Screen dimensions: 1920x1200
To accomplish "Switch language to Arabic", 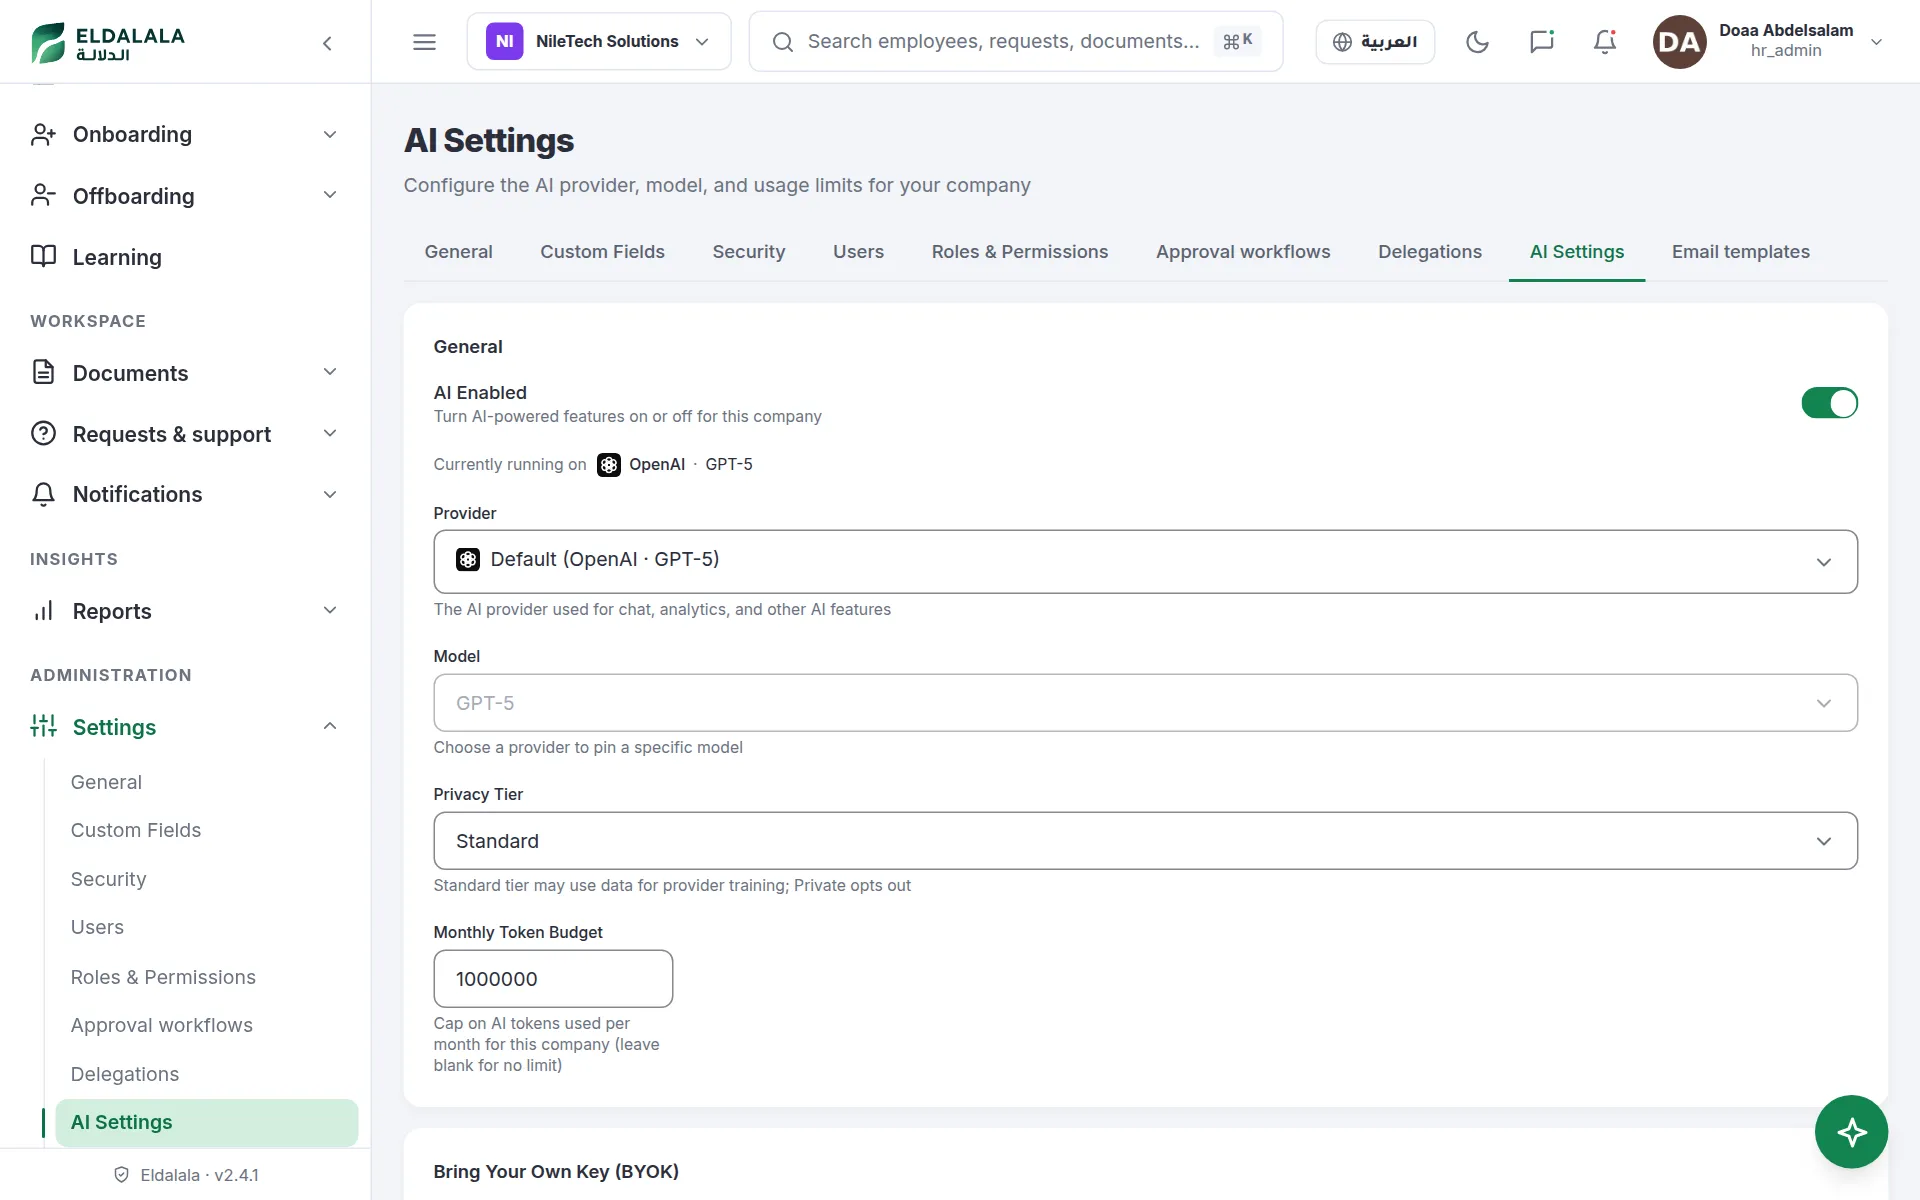I will click(1375, 42).
